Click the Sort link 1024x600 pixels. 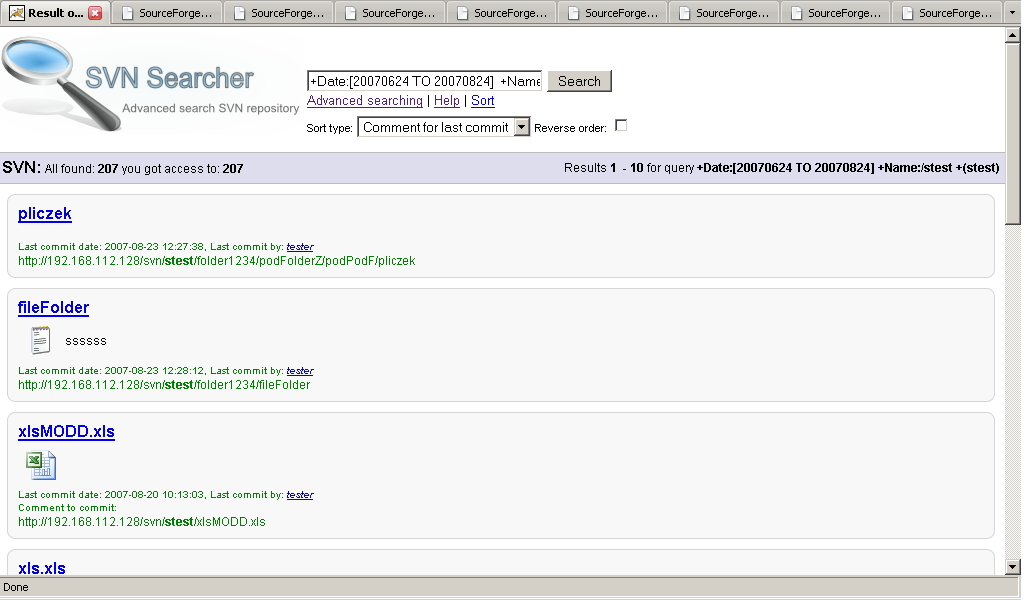click(x=483, y=101)
